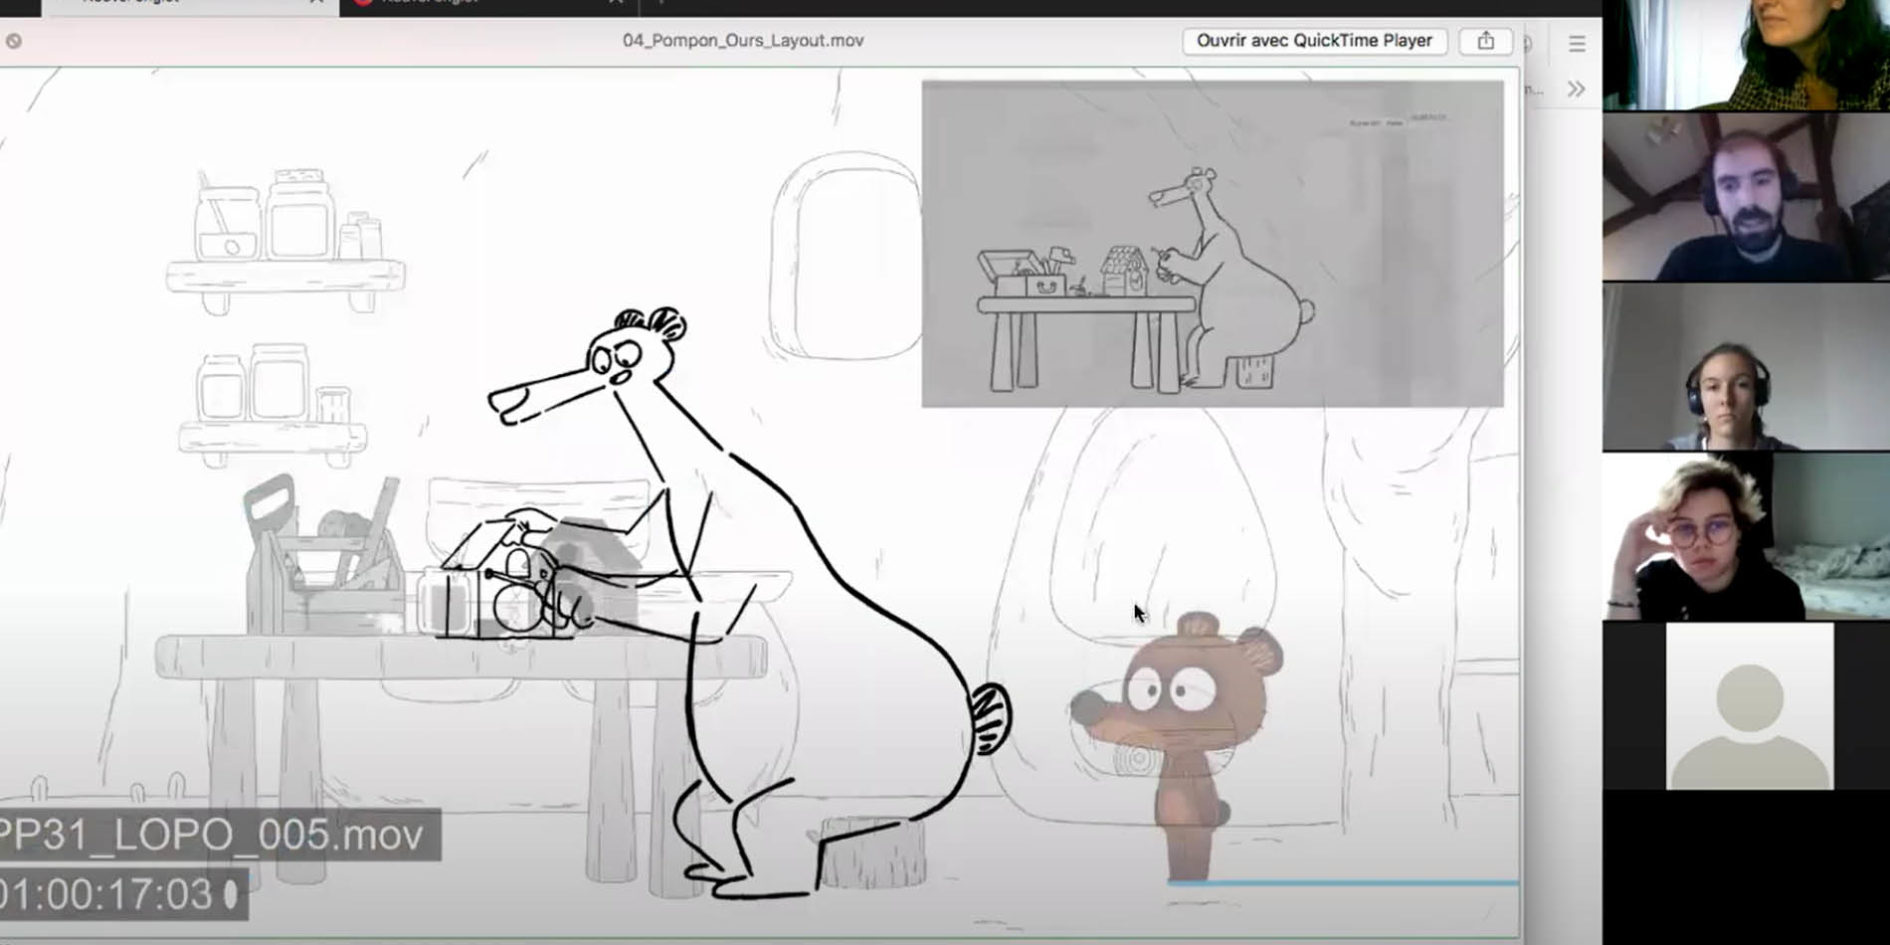The image size is (1890, 945).
Task: Select the woman with headphones video tile
Action: click(x=1746, y=367)
